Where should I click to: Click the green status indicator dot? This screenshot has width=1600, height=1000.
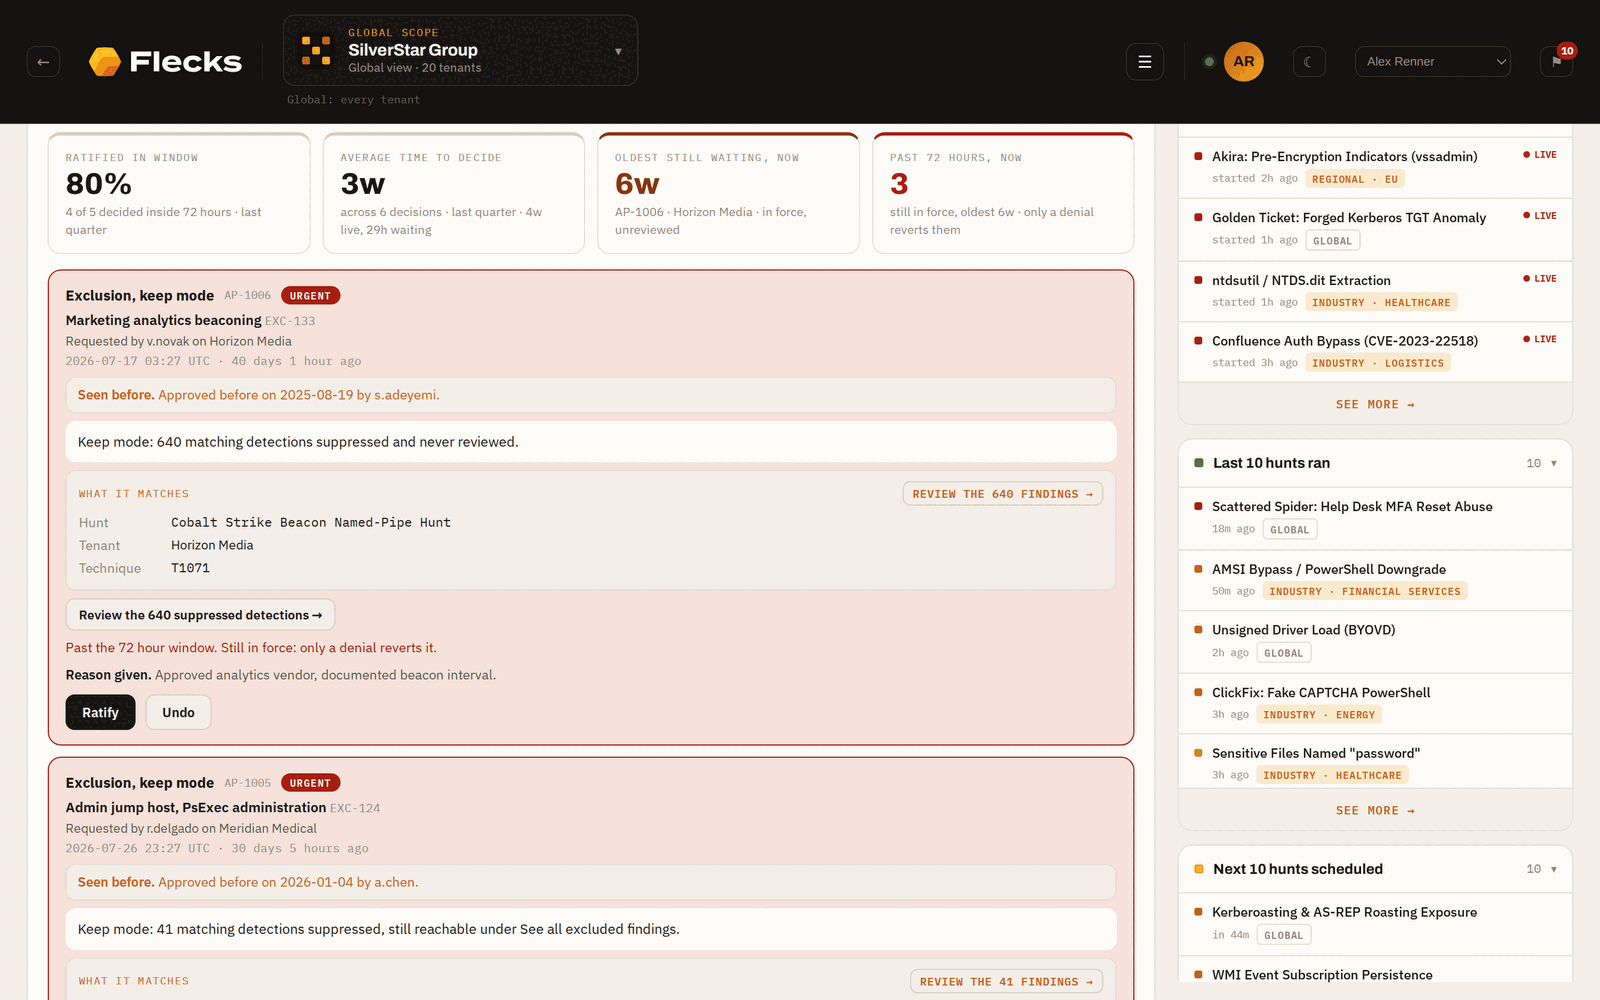pyautogui.click(x=1209, y=62)
